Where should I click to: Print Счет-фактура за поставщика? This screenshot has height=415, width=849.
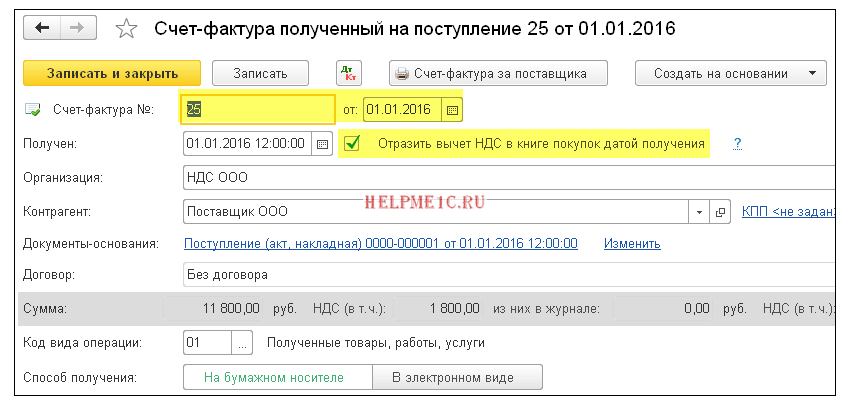pos(498,73)
